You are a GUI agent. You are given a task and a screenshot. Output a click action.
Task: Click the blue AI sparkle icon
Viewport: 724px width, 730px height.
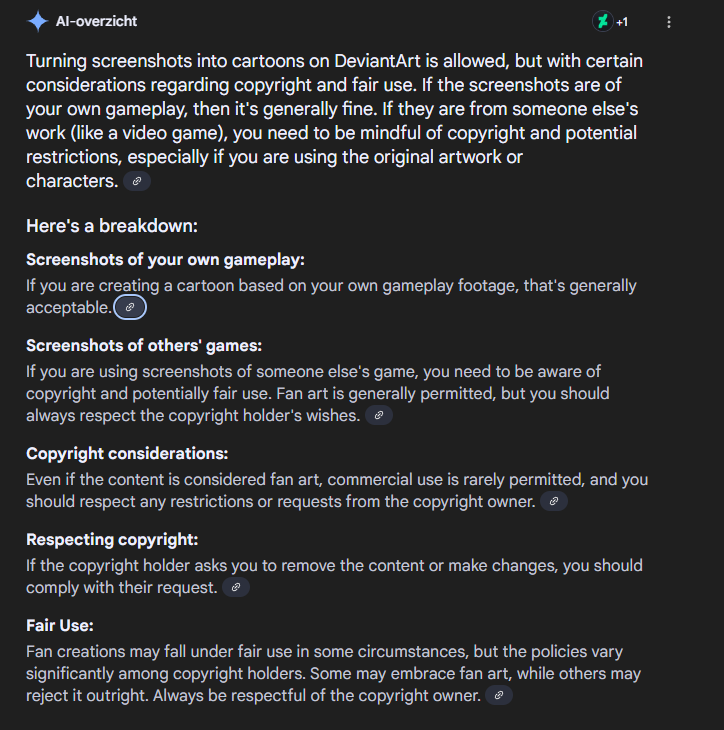pyautogui.click(x=38, y=21)
